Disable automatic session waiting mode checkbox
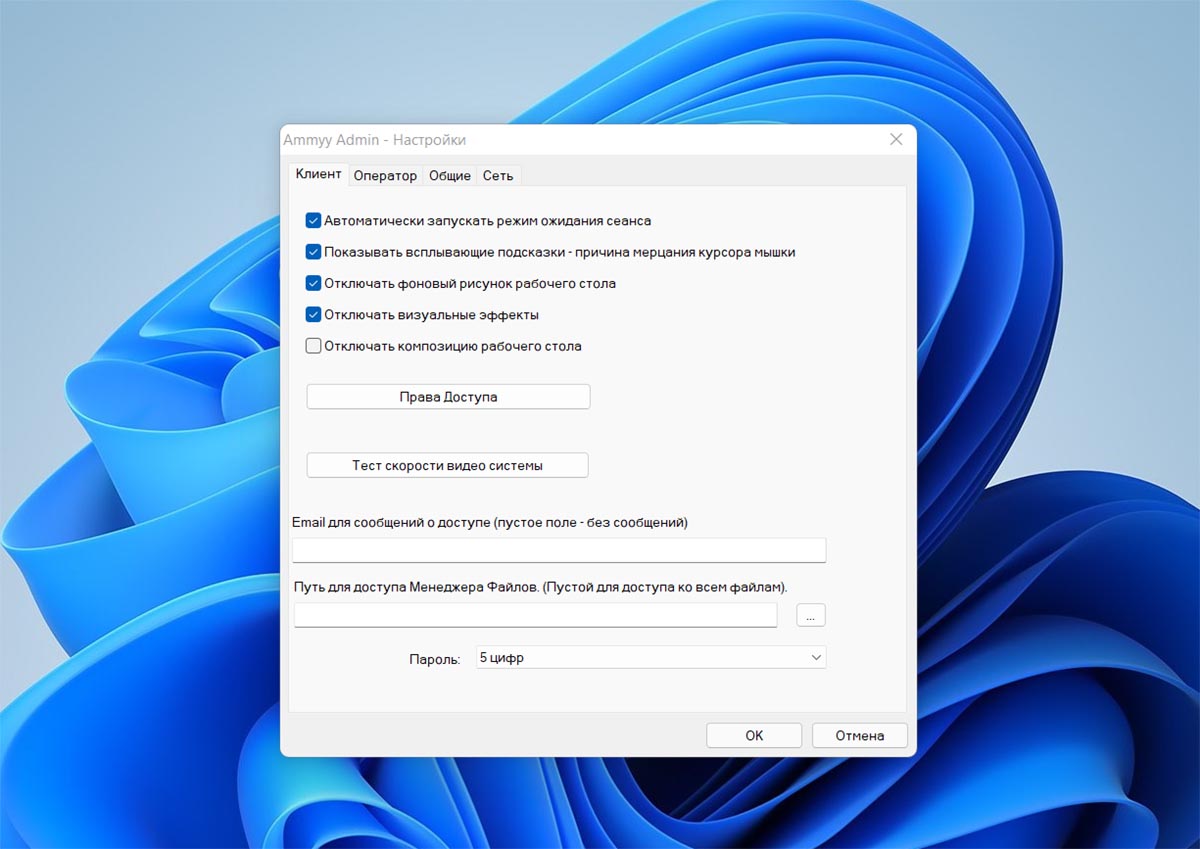Viewport: 1200px width, 849px height. click(x=313, y=221)
